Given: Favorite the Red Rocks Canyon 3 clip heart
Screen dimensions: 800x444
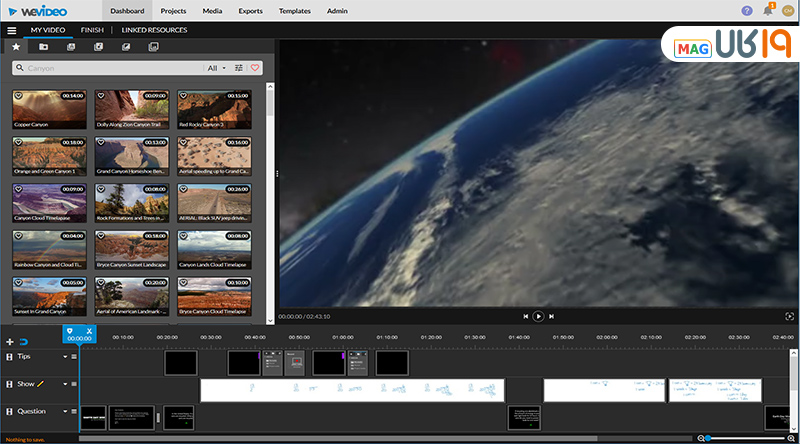Looking at the screenshot, I should pos(183,96).
